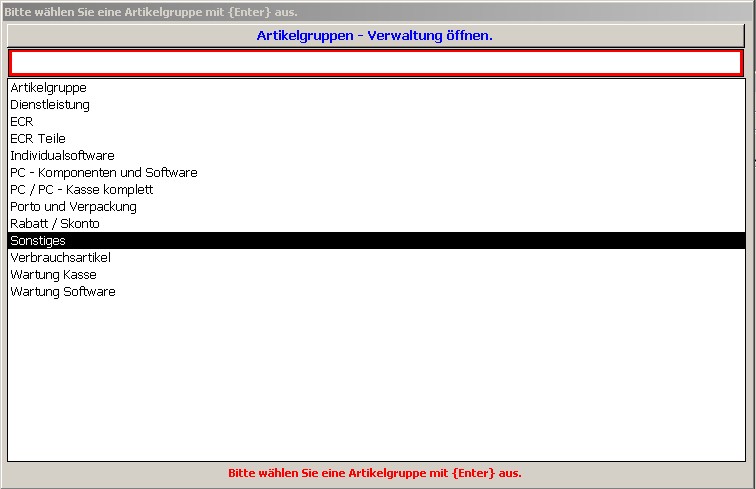Click the red hint text at bottom
This screenshot has width=756, height=489.
coord(375,473)
